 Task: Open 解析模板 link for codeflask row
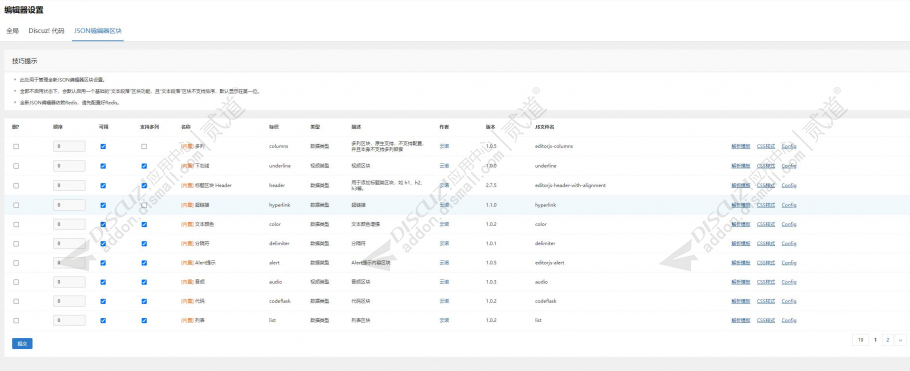click(x=741, y=301)
